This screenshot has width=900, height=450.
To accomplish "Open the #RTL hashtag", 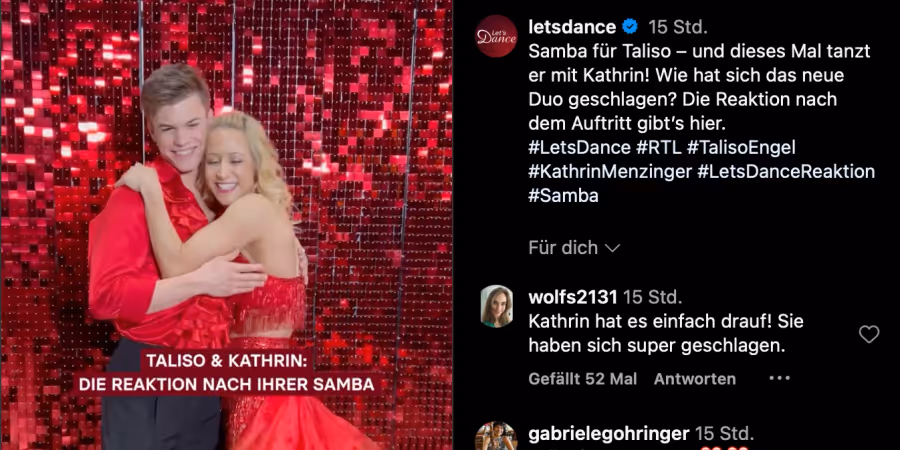I will pos(658,148).
